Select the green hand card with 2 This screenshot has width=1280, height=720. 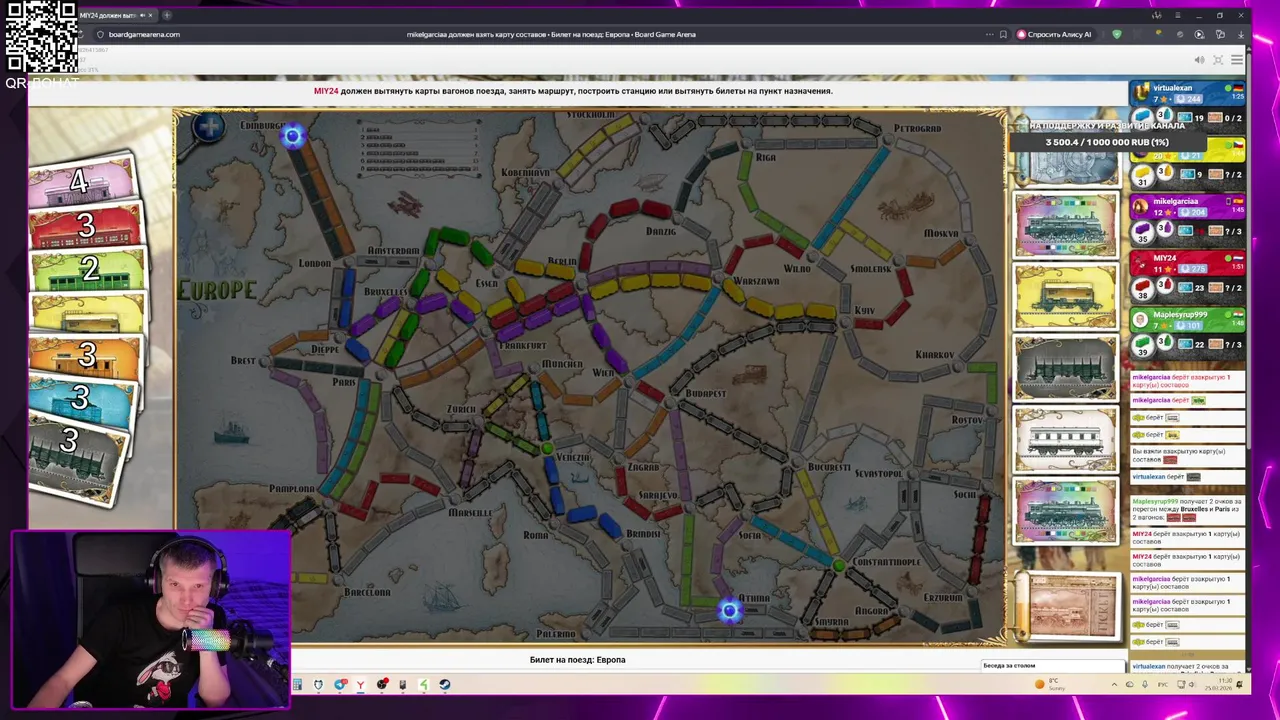coord(88,271)
